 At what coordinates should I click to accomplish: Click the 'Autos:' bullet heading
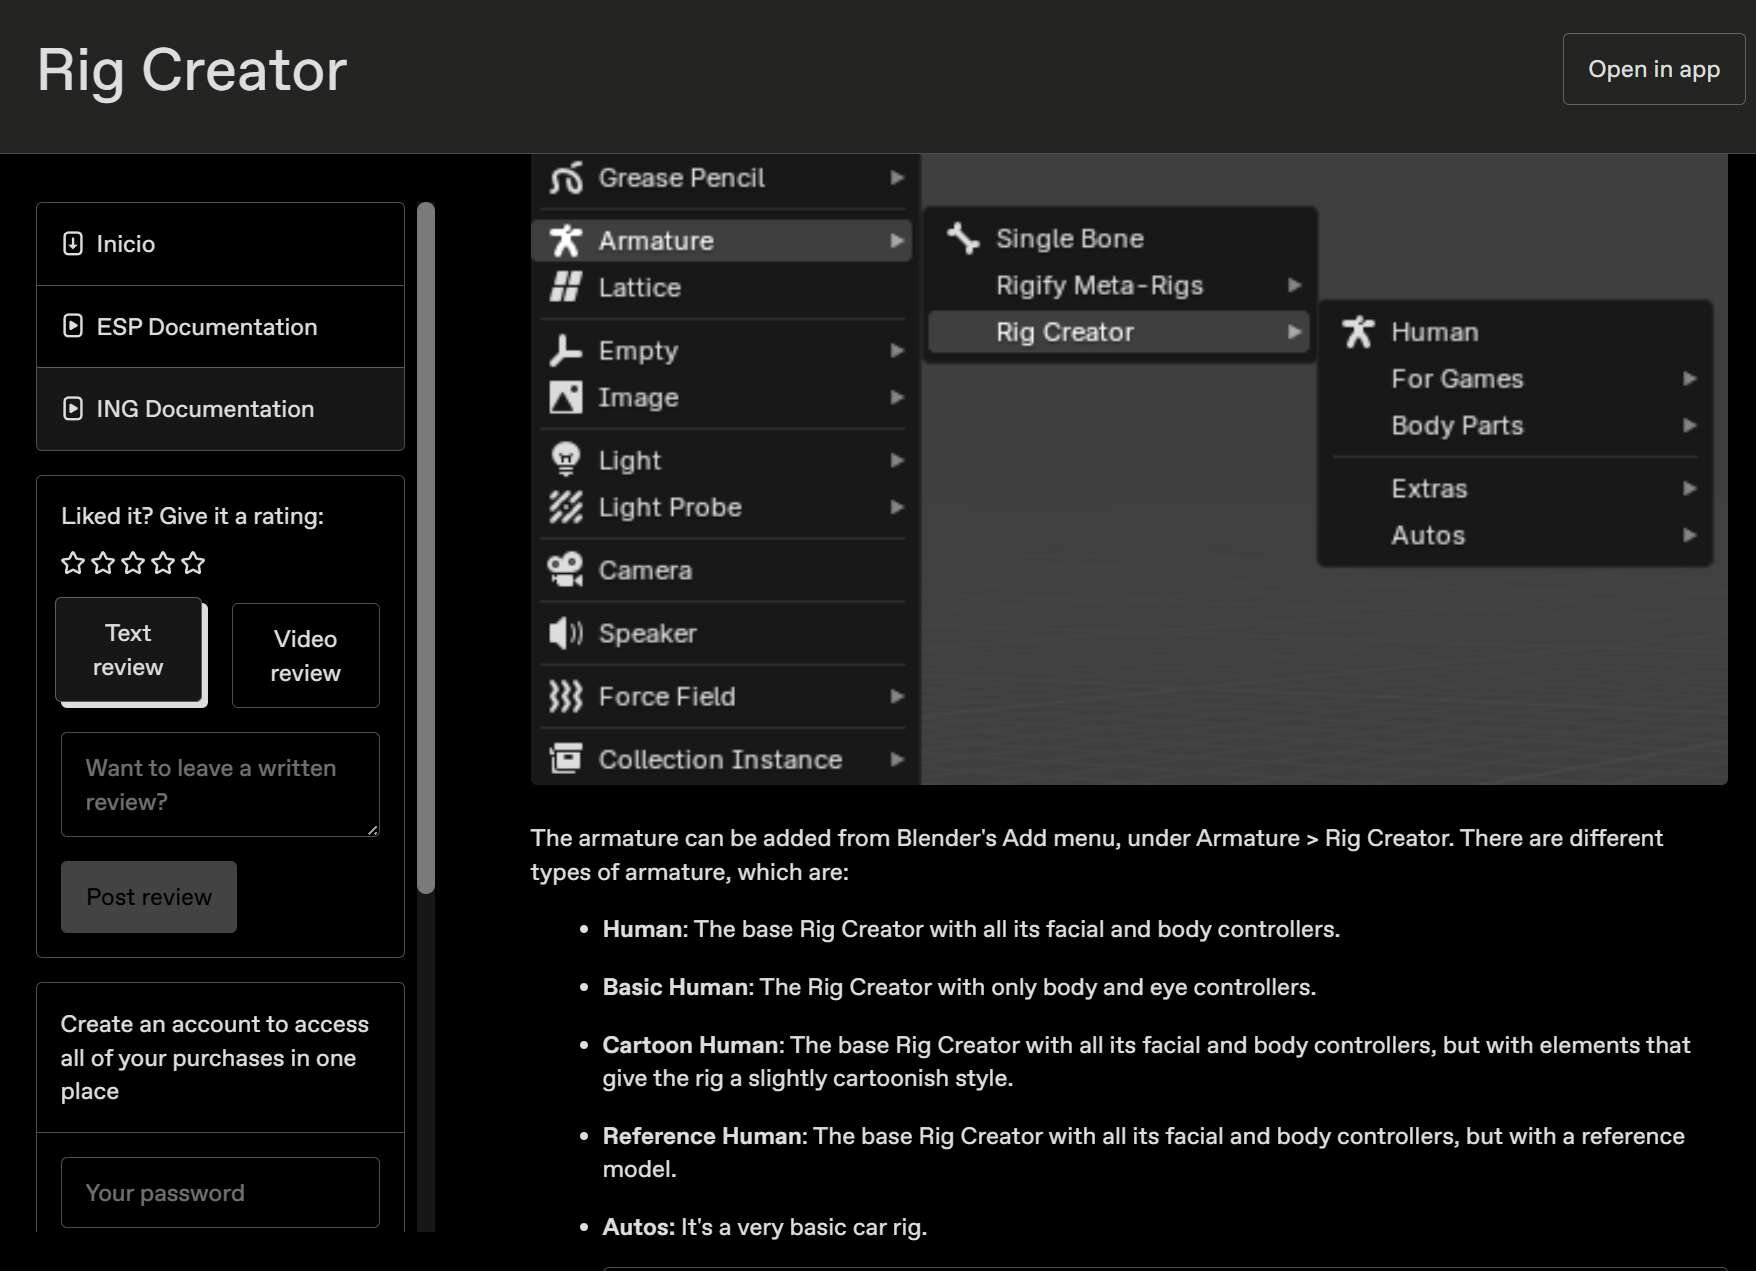[x=639, y=1227]
